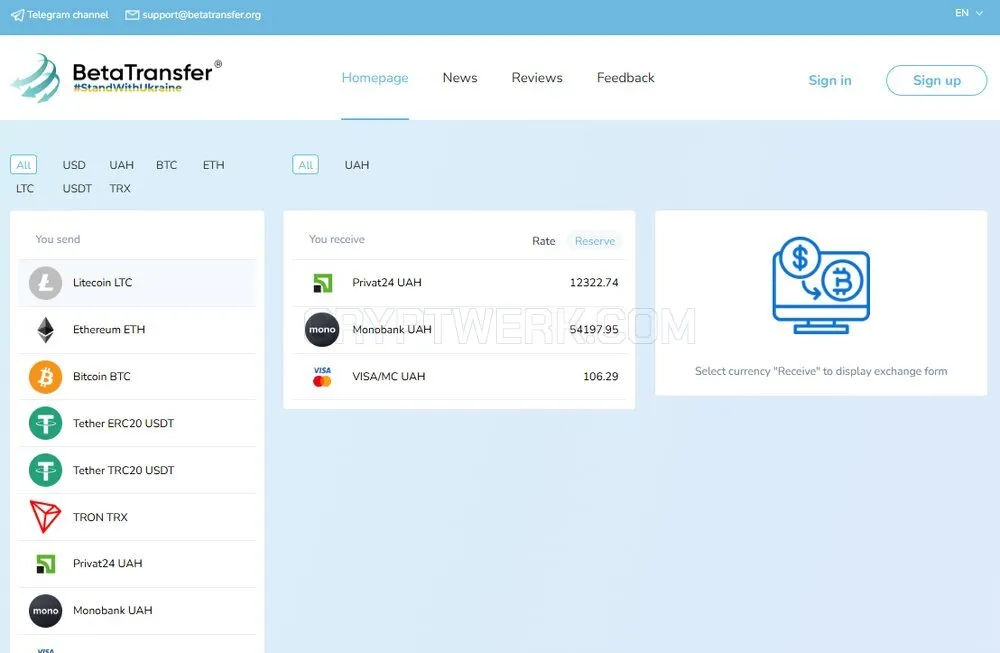Filter send currencies by USD

tap(74, 165)
